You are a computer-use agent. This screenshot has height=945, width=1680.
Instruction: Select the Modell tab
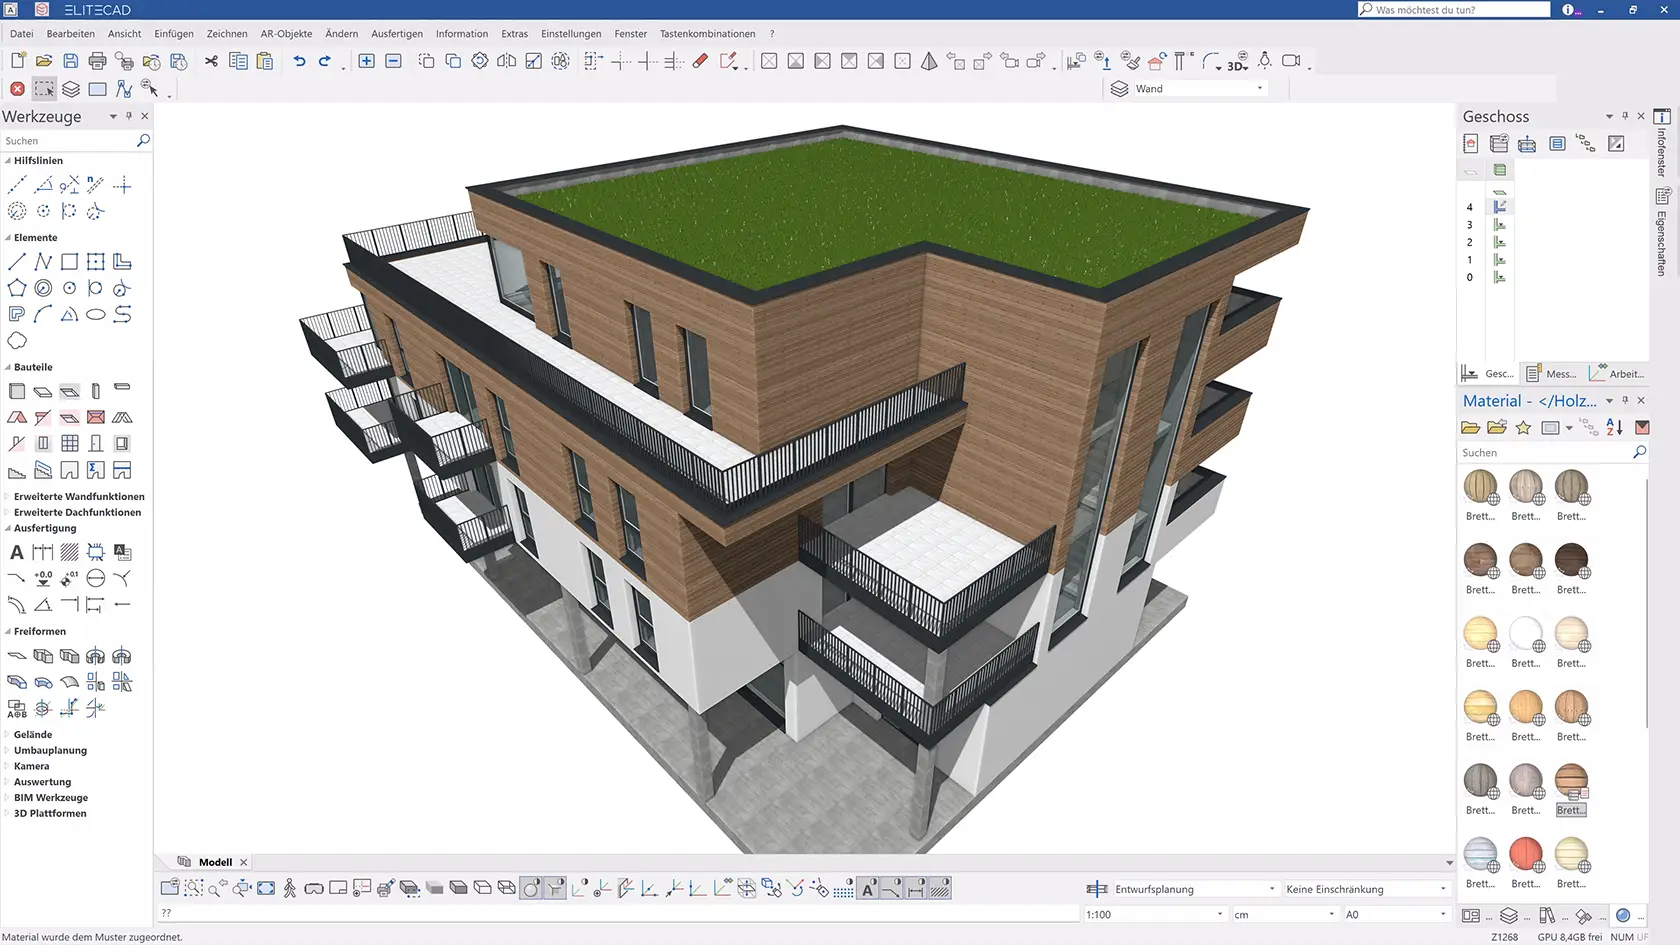[x=215, y=862]
